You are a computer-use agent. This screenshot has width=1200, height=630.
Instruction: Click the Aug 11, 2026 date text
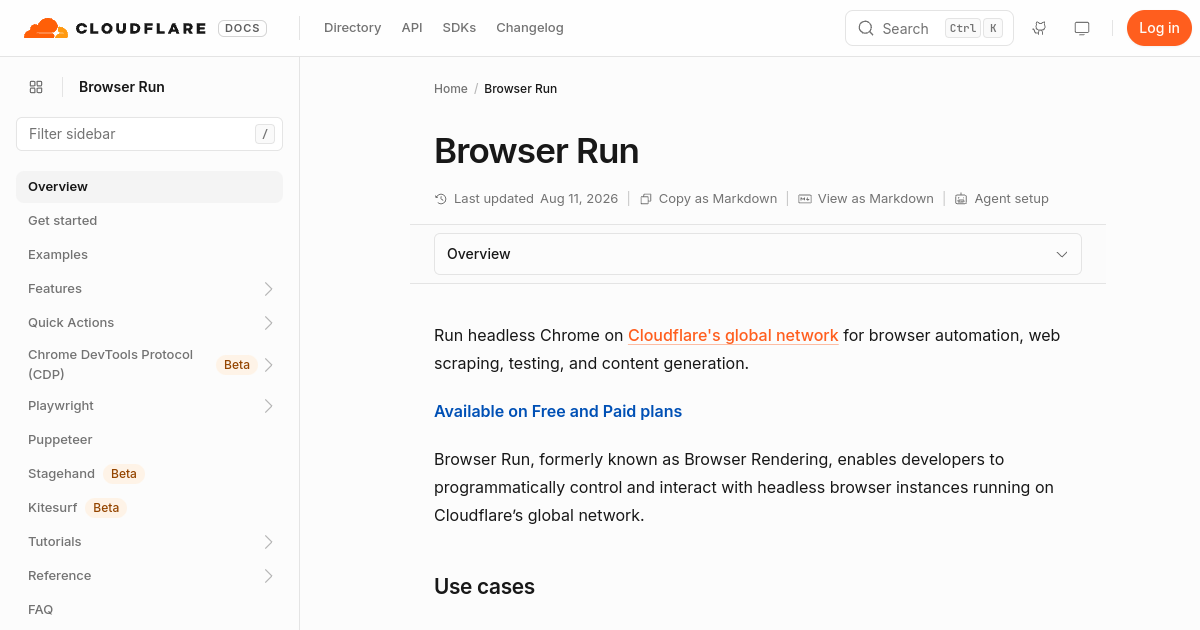tap(579, 199)
